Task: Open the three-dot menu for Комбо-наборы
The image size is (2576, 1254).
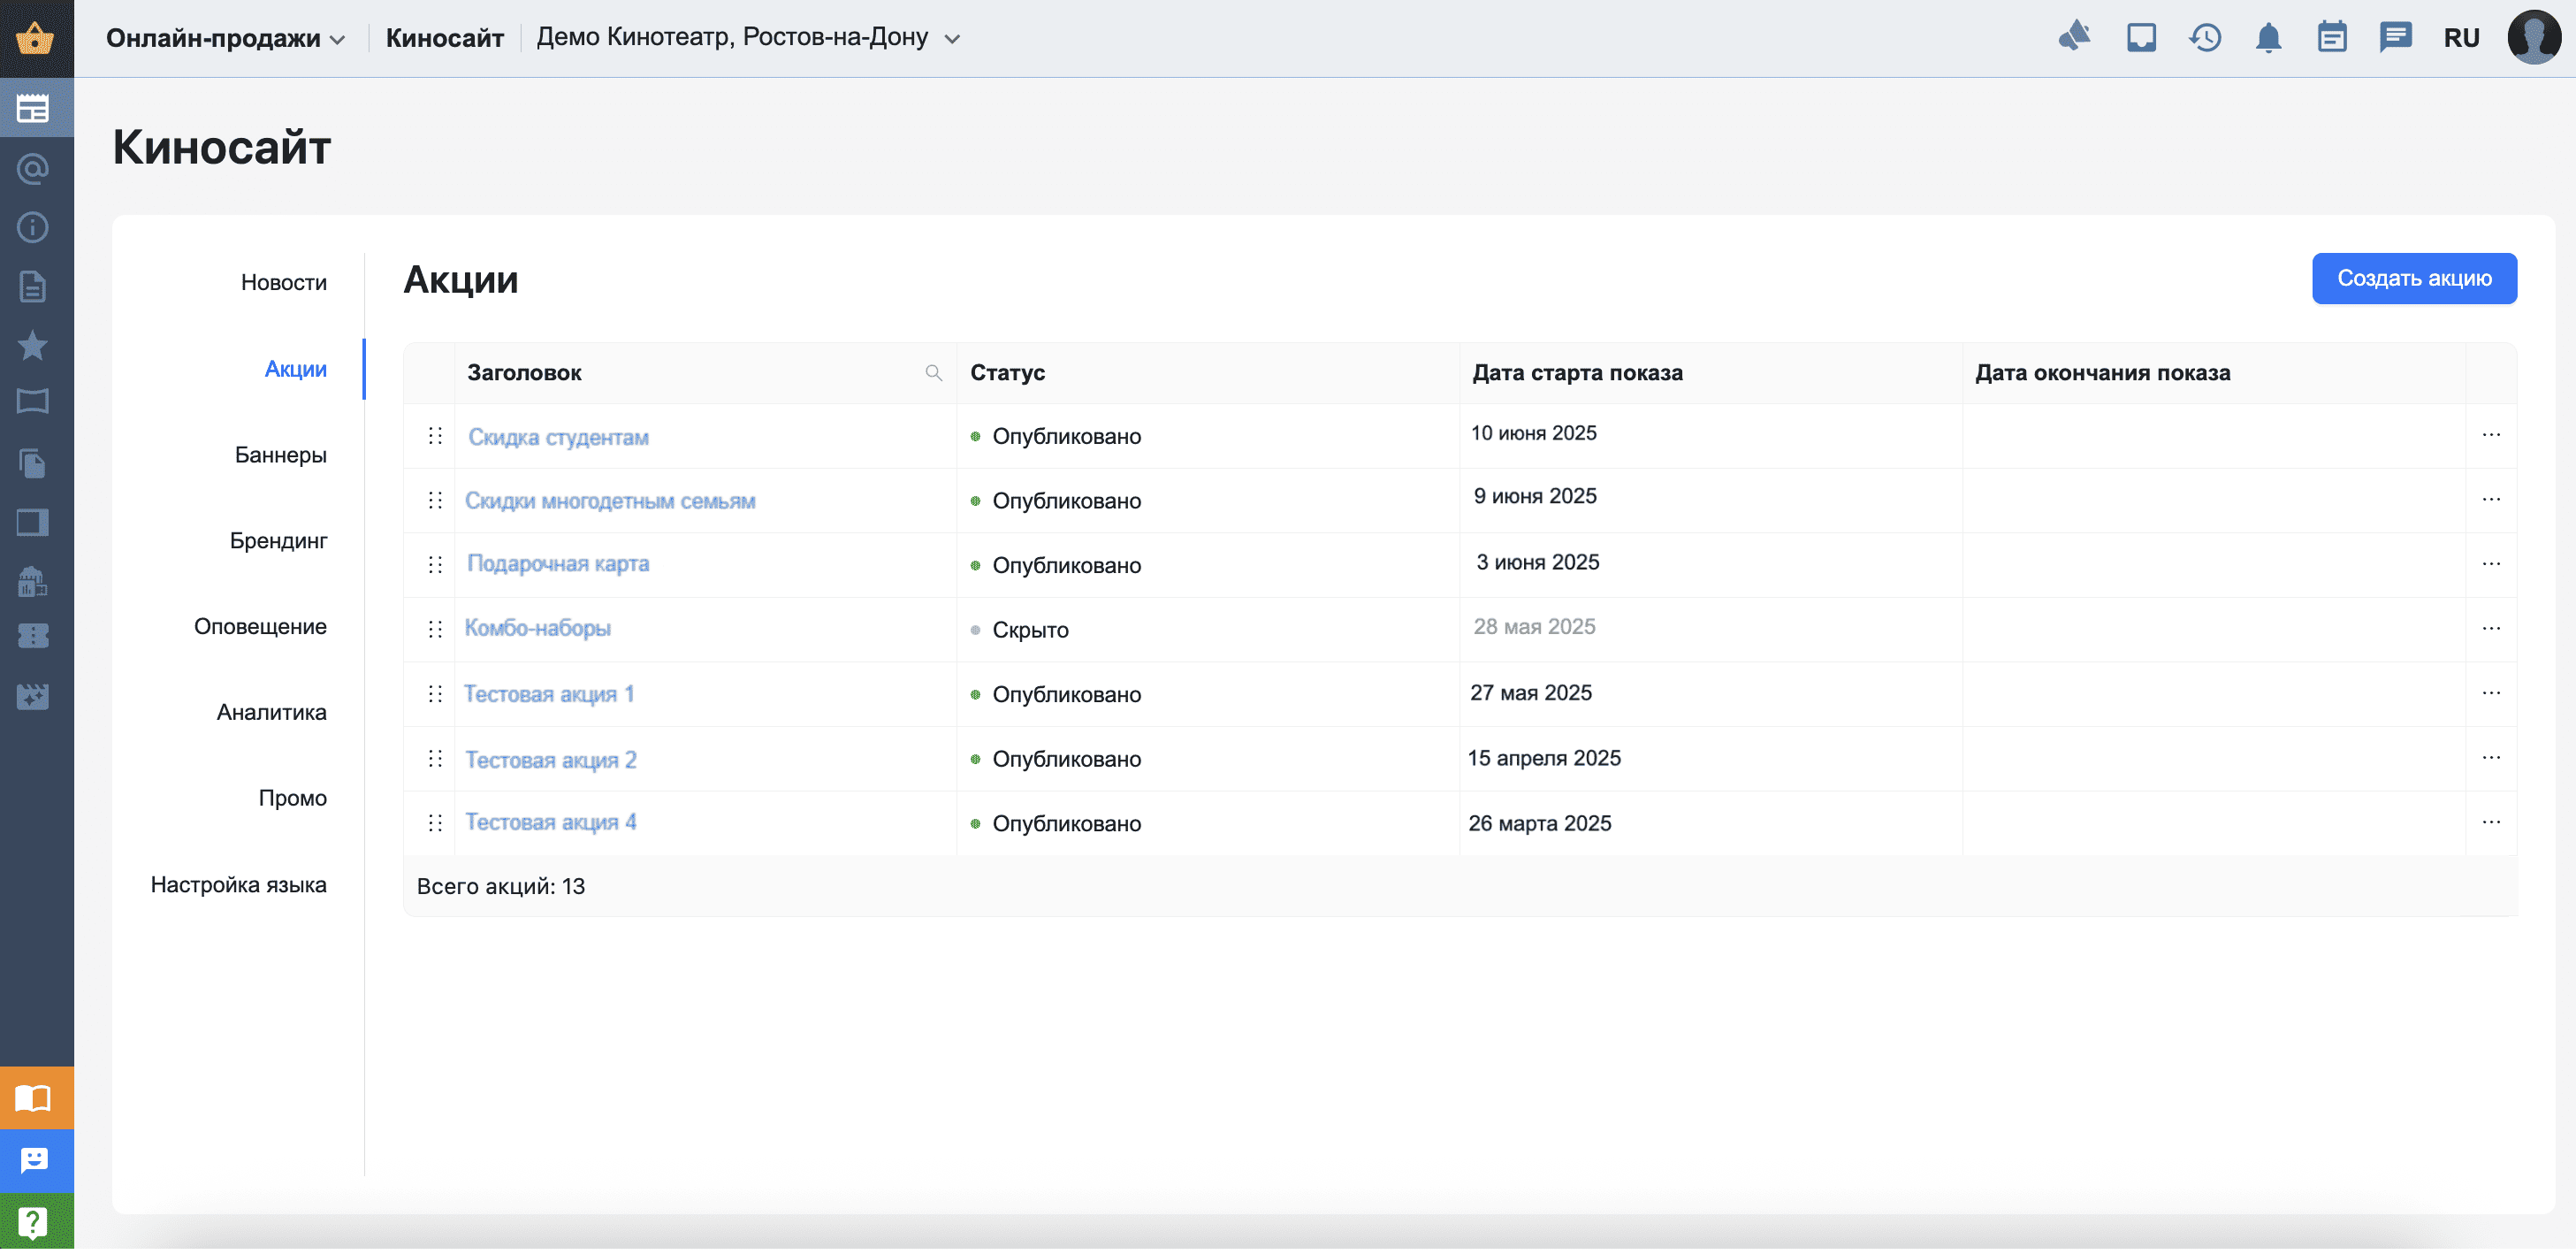Action: coord(2490,629)
